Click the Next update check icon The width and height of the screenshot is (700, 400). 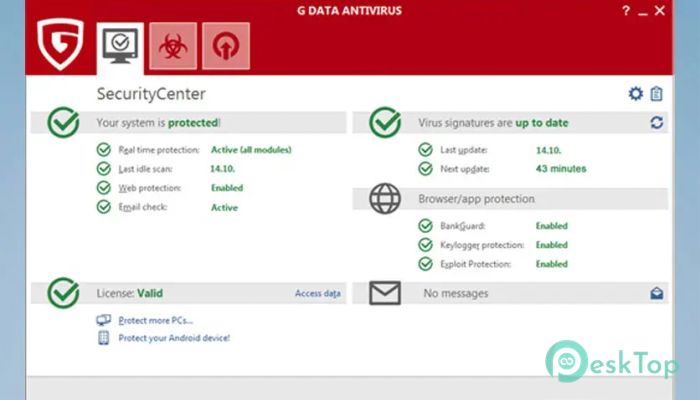pyautogui.click(x=425, y=168)
